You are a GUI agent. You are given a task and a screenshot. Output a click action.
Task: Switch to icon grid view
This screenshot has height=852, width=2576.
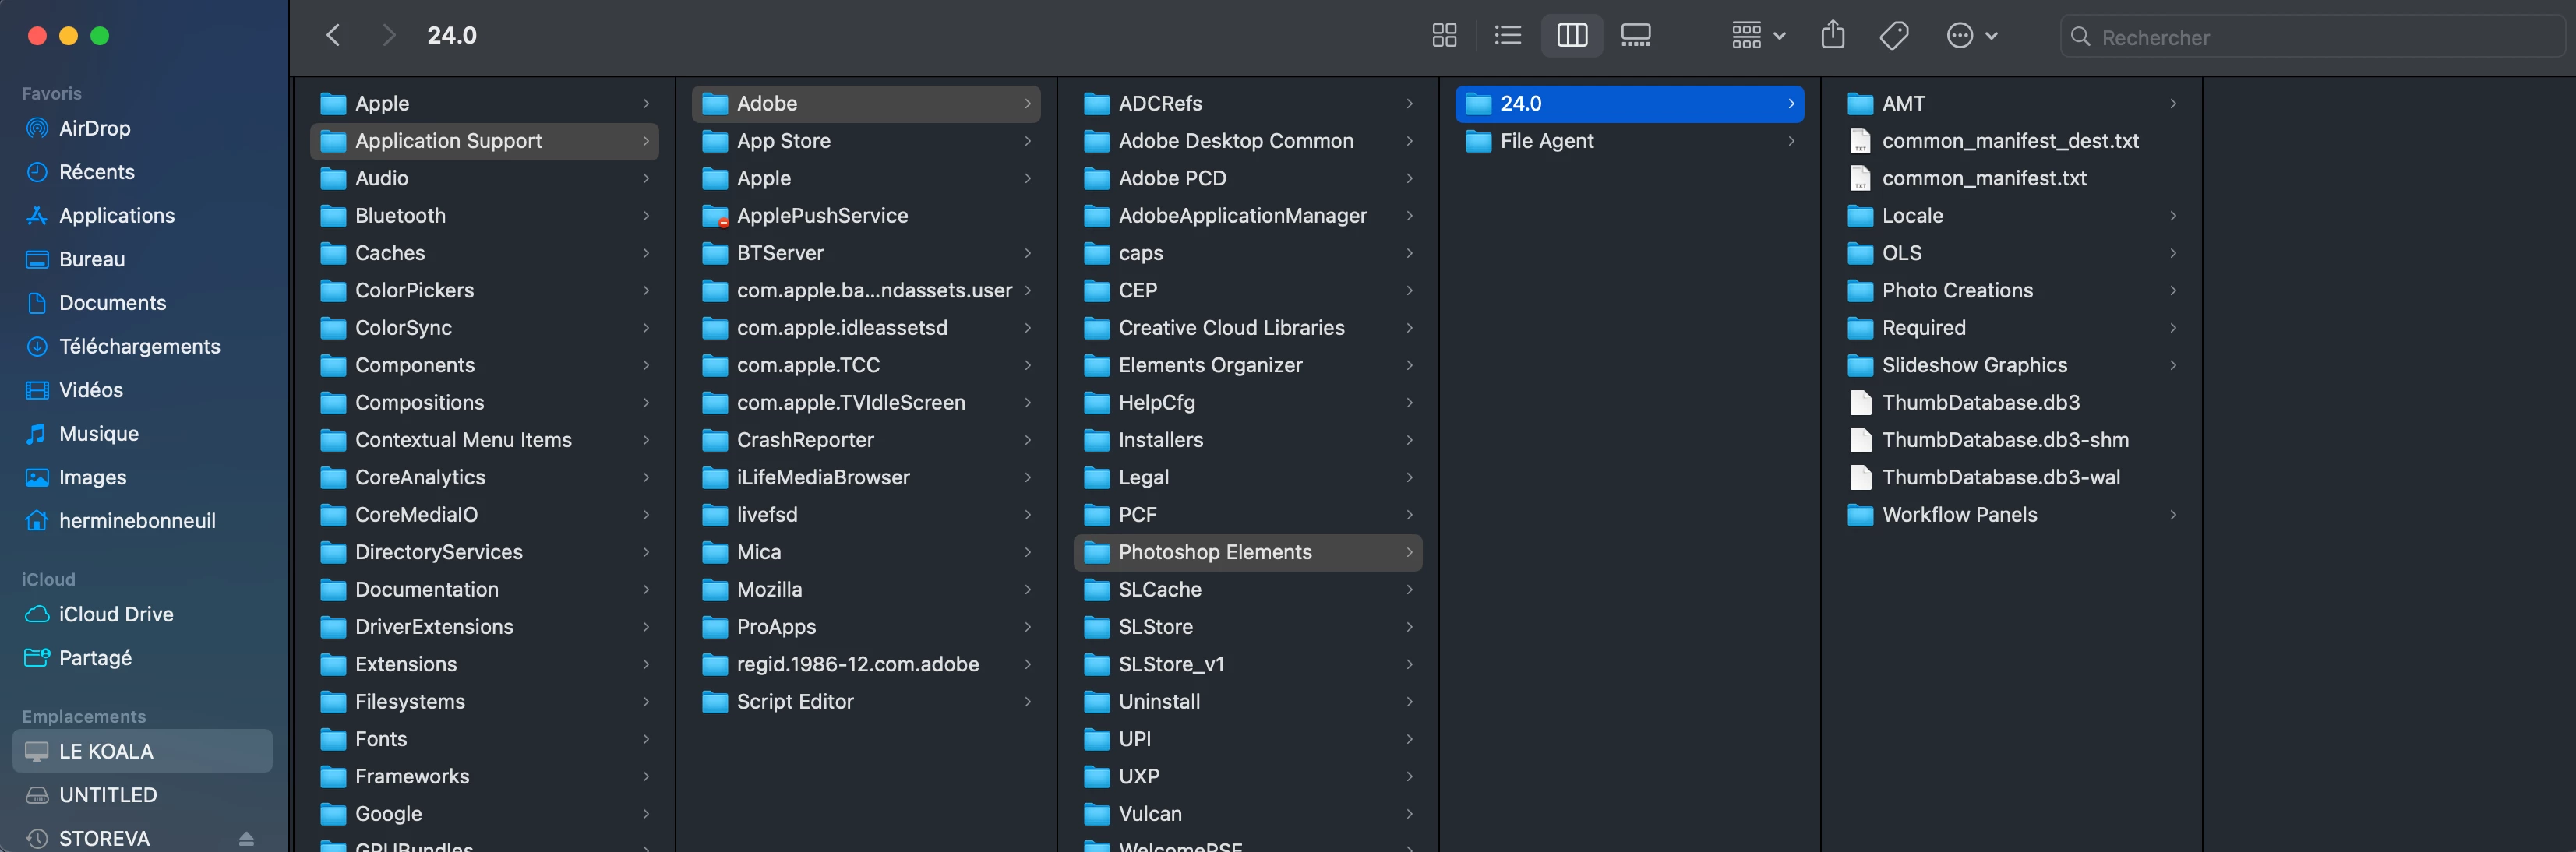[x=1444, y=36]
